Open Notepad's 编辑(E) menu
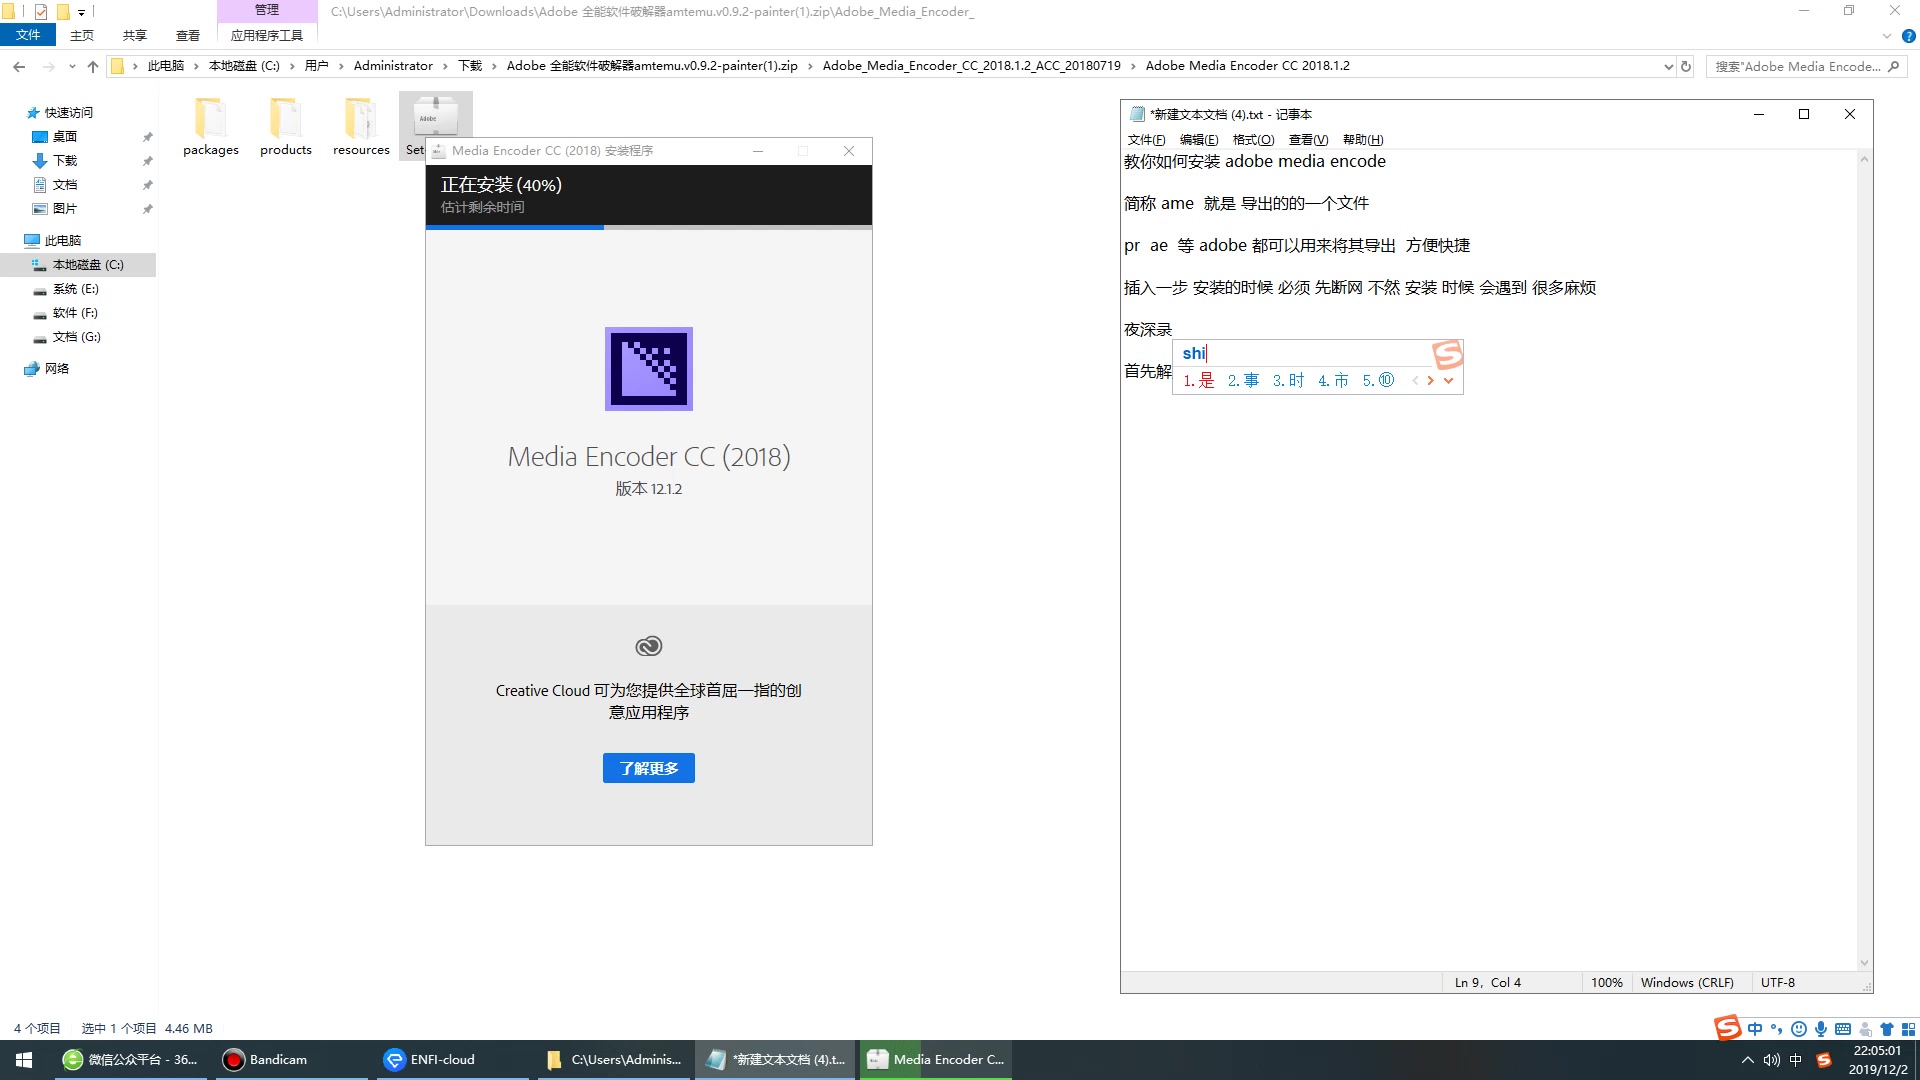1920x1080 pixels. [1198, 140]
